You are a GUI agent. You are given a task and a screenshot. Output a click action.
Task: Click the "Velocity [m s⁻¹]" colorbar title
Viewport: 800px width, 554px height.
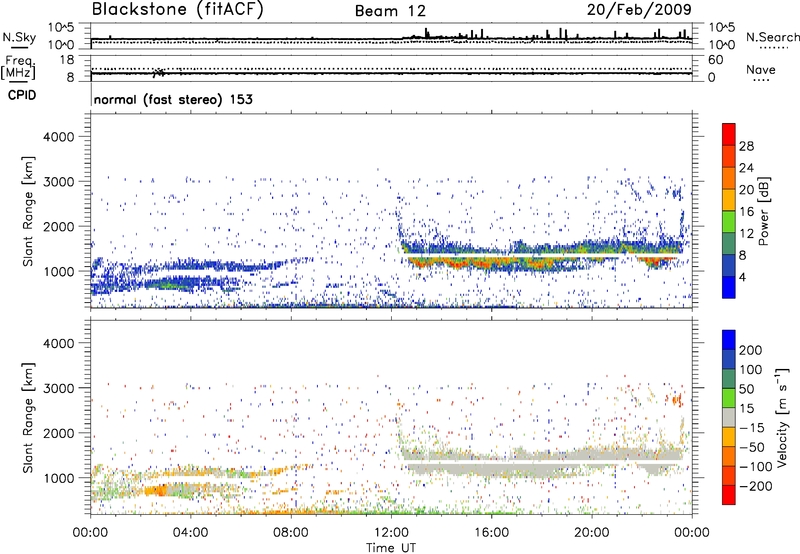click(x=782, y=417)
